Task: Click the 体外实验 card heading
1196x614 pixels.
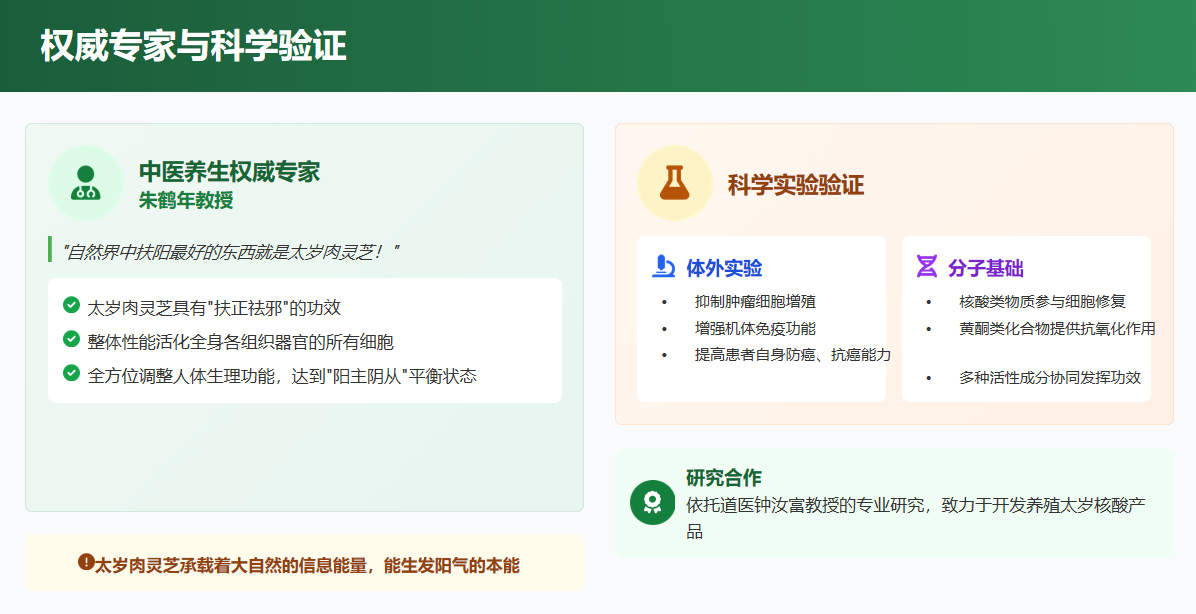Action: (725, 268)
